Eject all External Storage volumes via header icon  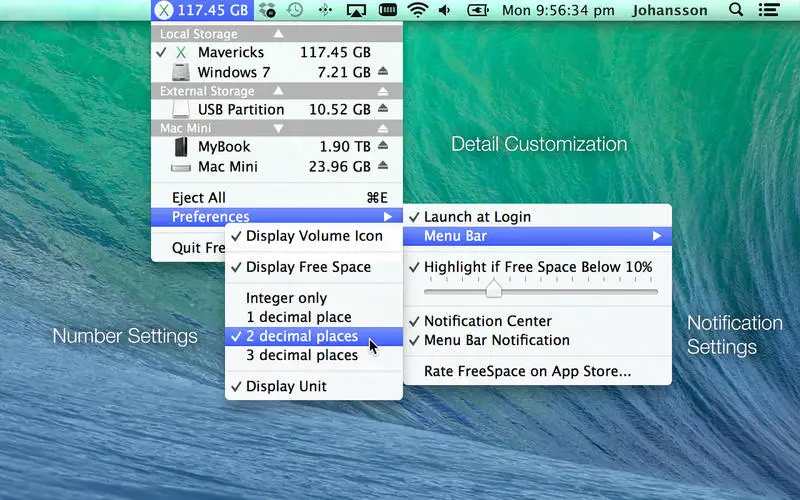(383, 91)
